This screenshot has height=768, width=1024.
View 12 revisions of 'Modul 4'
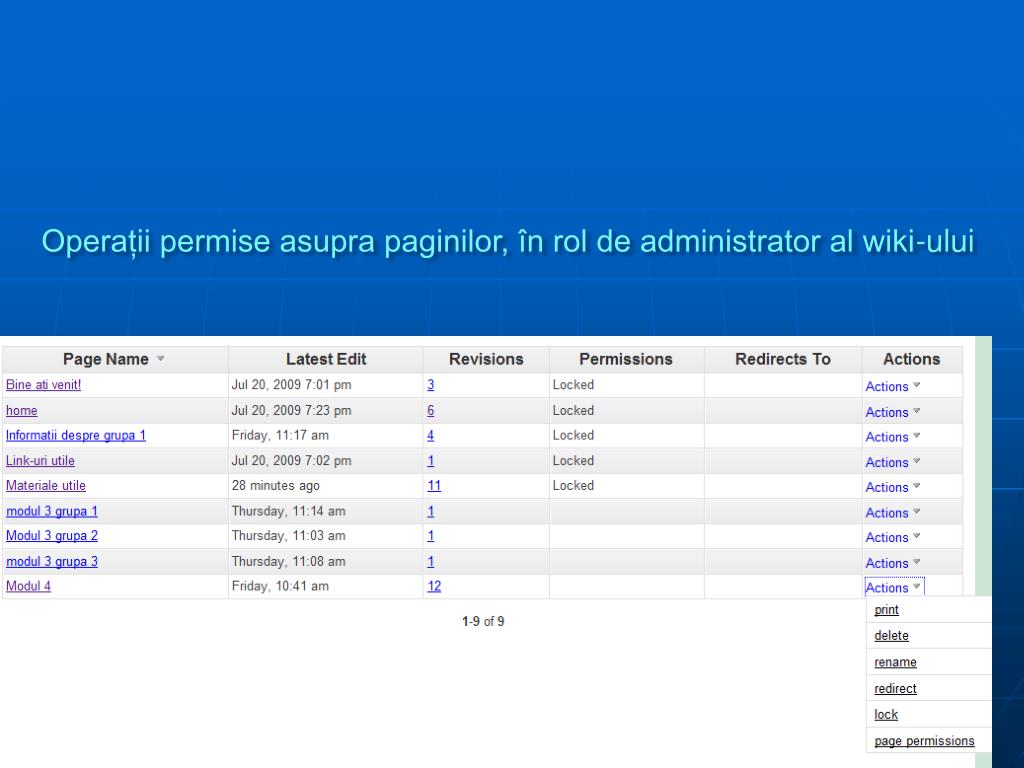[434, 586]
